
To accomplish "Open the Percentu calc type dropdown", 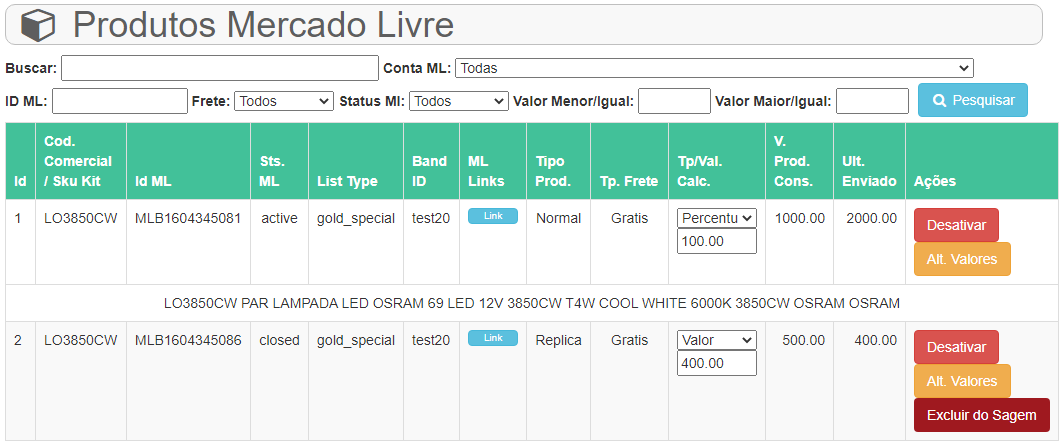I will click(x=717, y=218).
